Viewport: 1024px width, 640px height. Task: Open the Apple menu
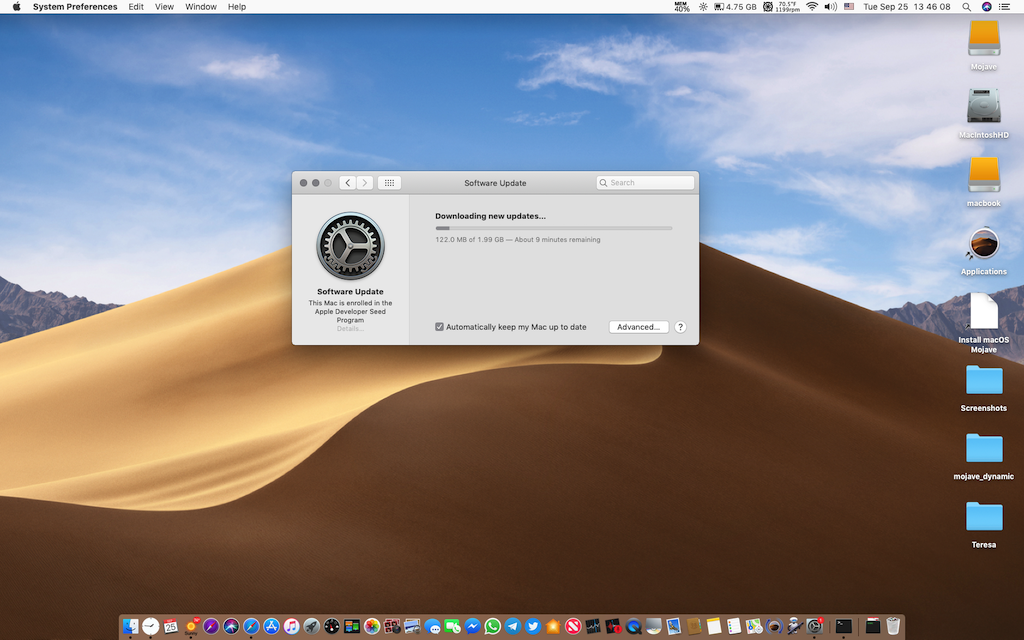(16, 7)
